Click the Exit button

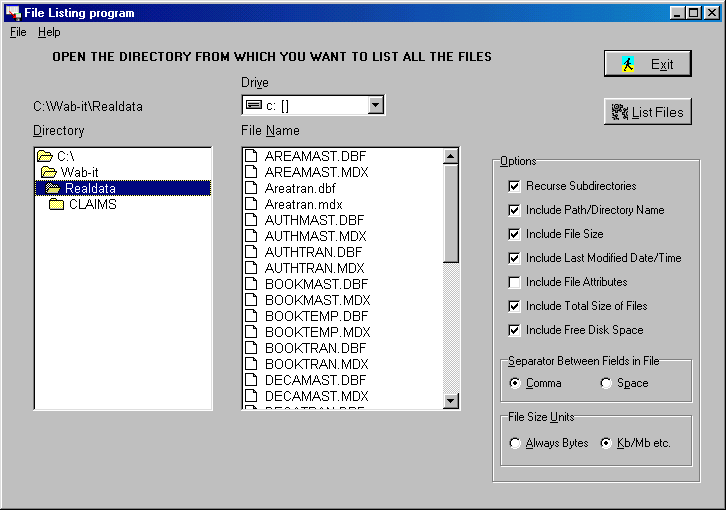coord(647,63)
